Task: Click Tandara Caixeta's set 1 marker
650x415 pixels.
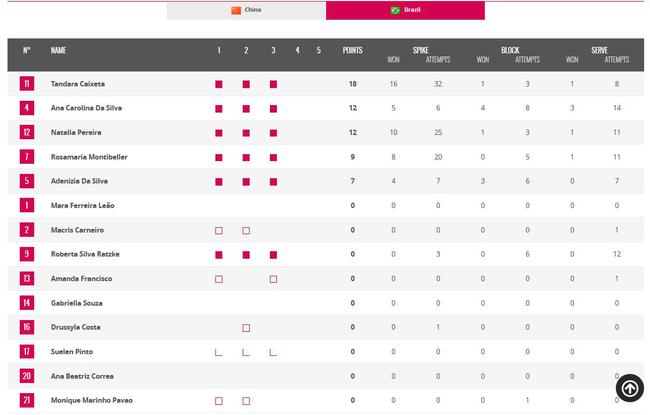Action: [219, 84]
